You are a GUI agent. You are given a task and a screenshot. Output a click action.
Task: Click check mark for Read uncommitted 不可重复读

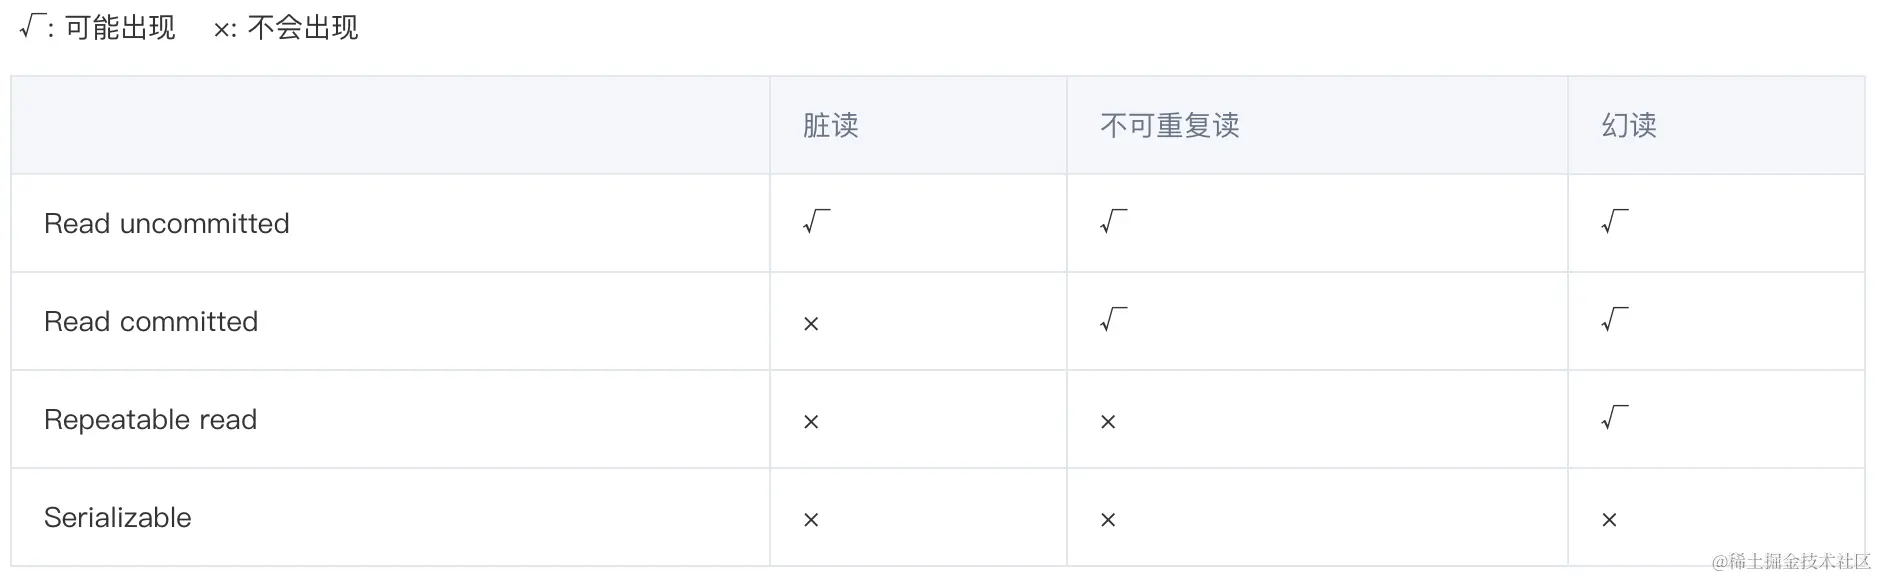(x=1113, y=221)
